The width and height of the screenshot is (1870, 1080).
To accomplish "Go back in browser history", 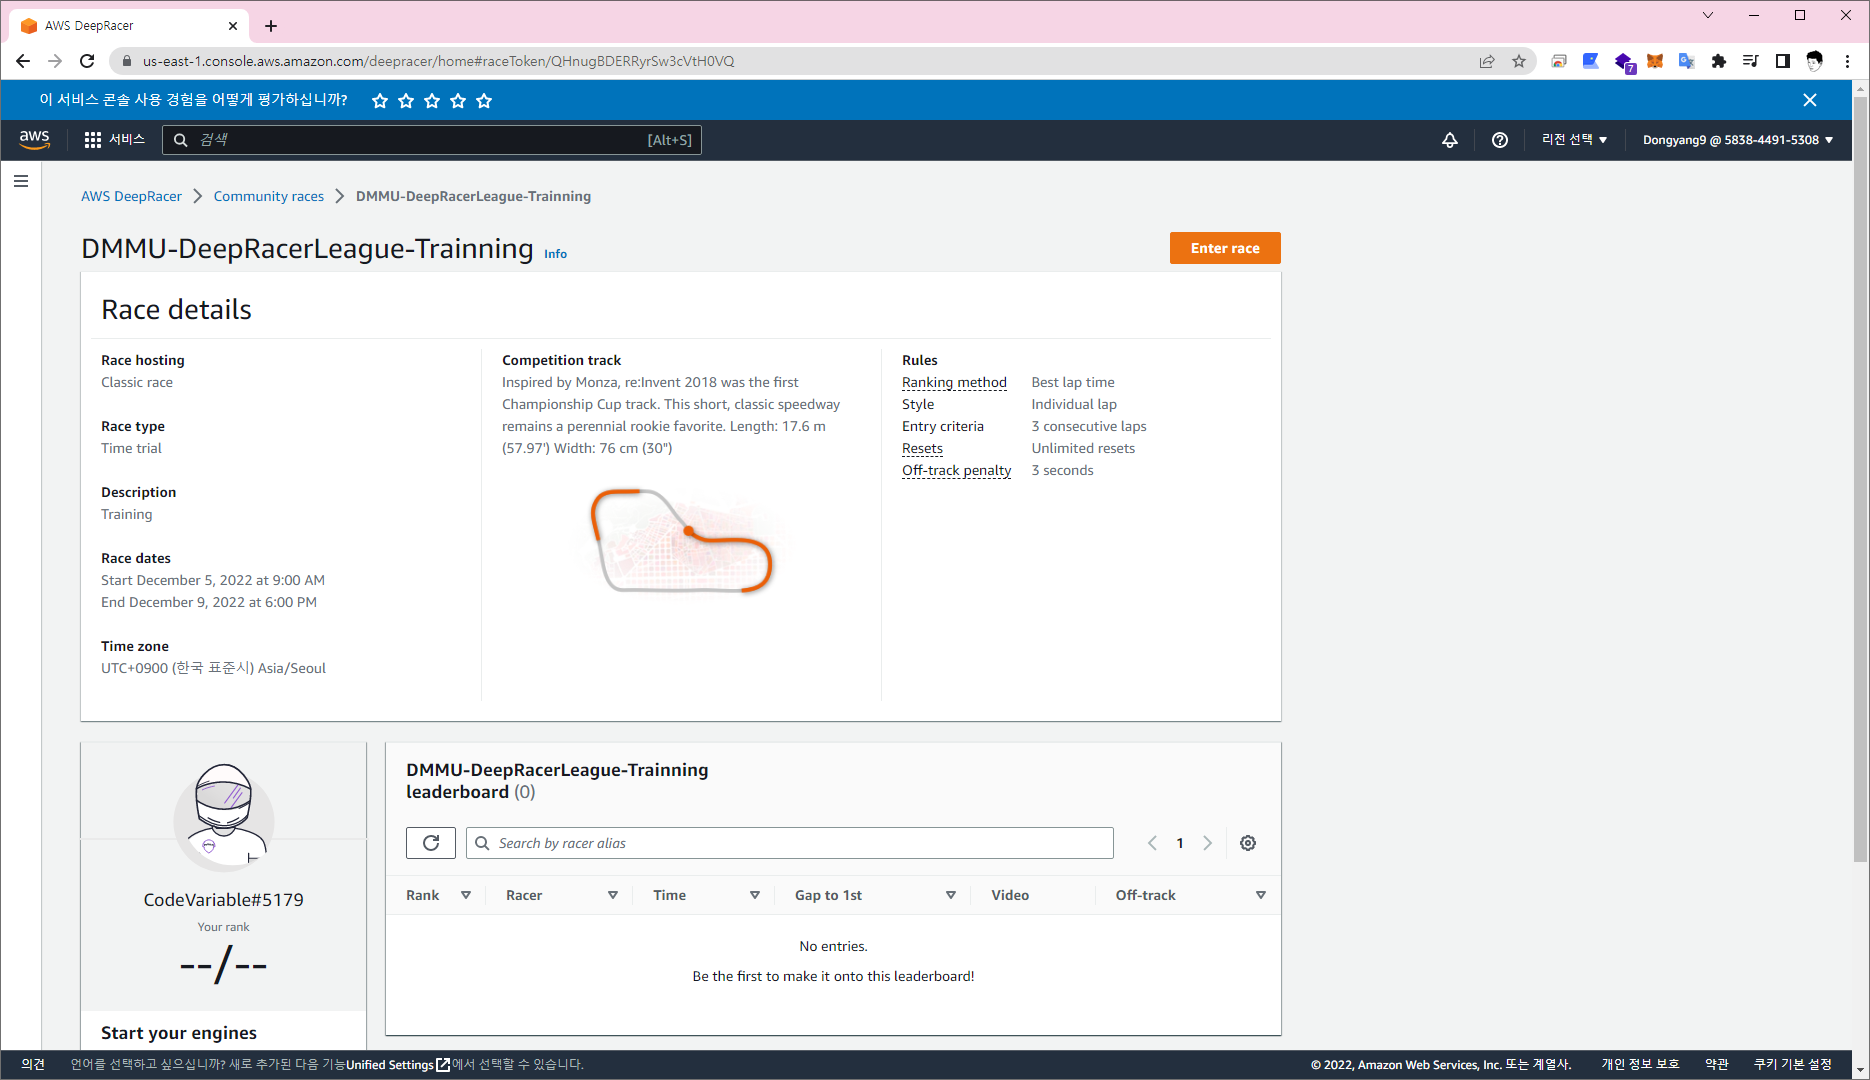I will click(x=23, y=61).
